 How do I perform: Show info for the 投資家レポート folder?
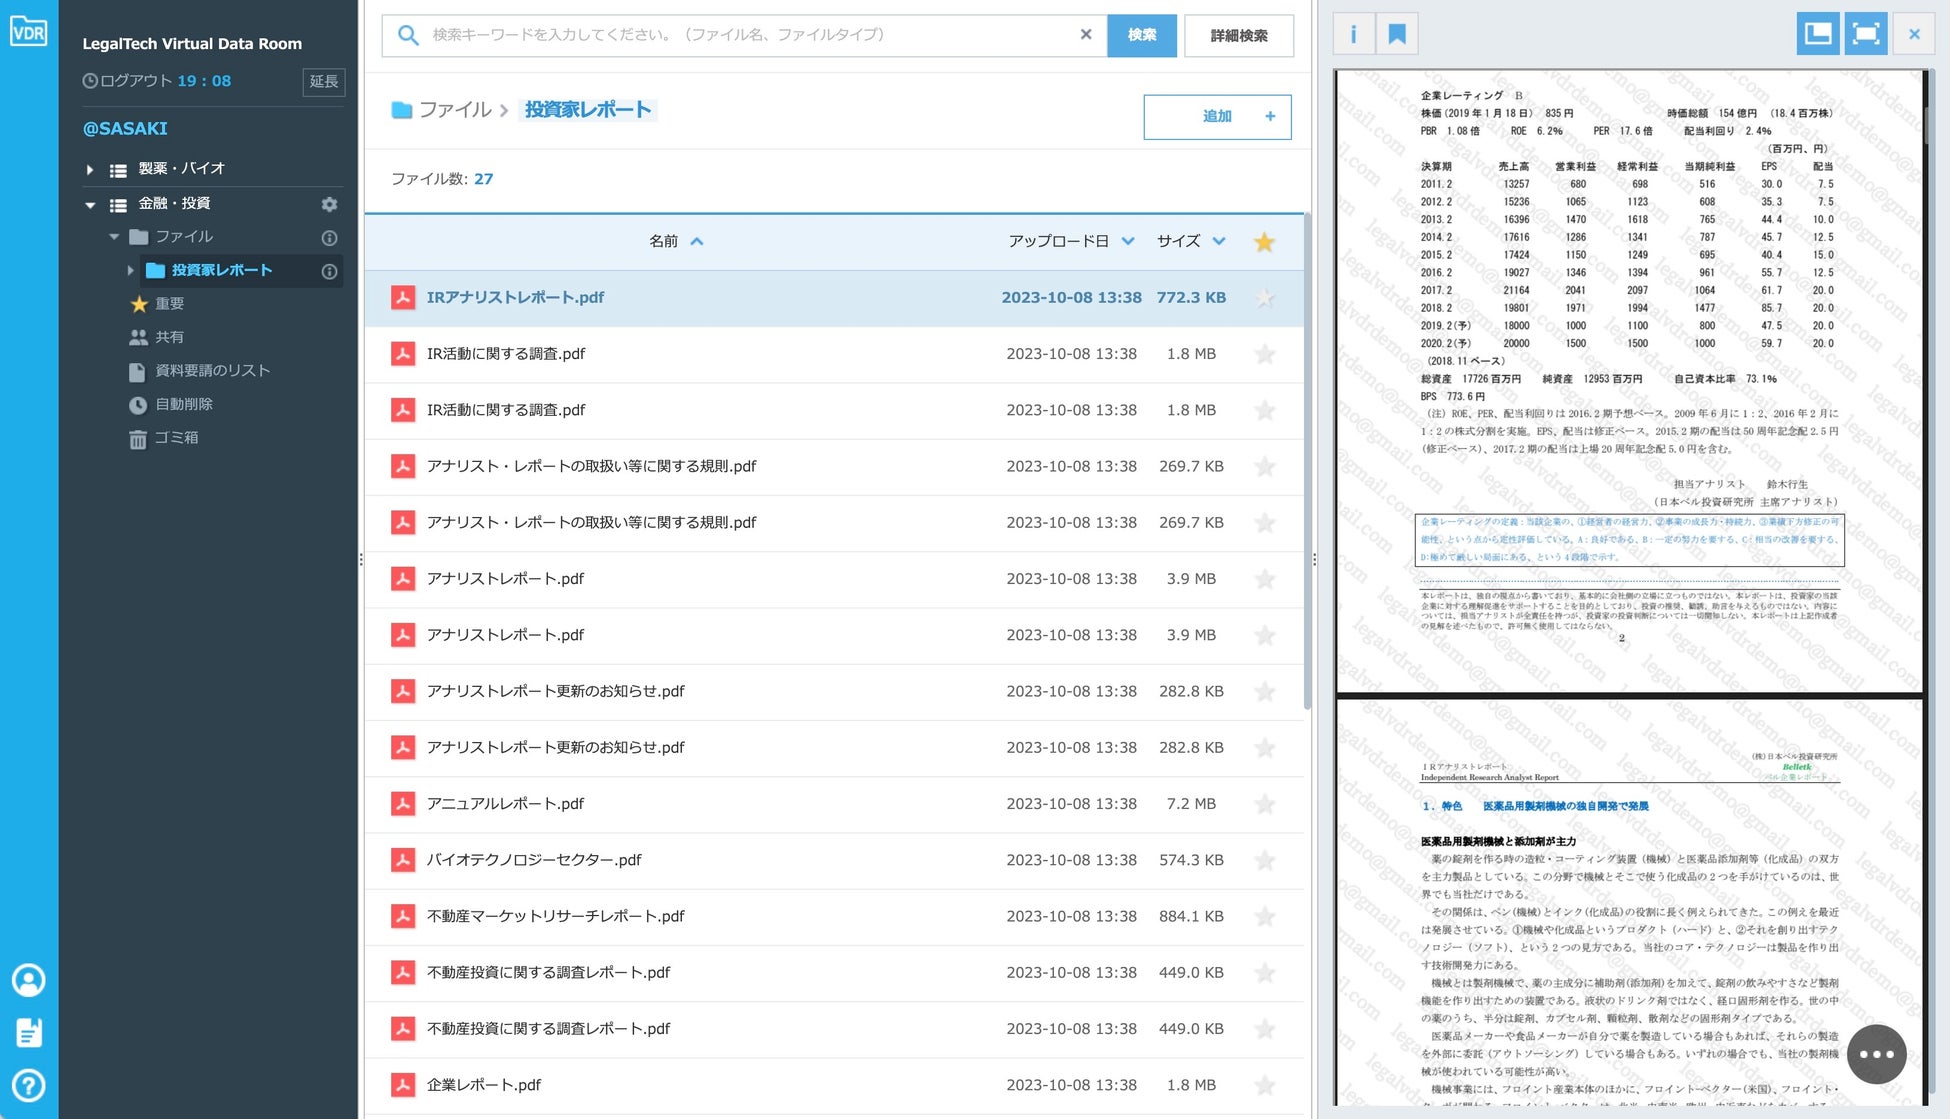point(329,271)
